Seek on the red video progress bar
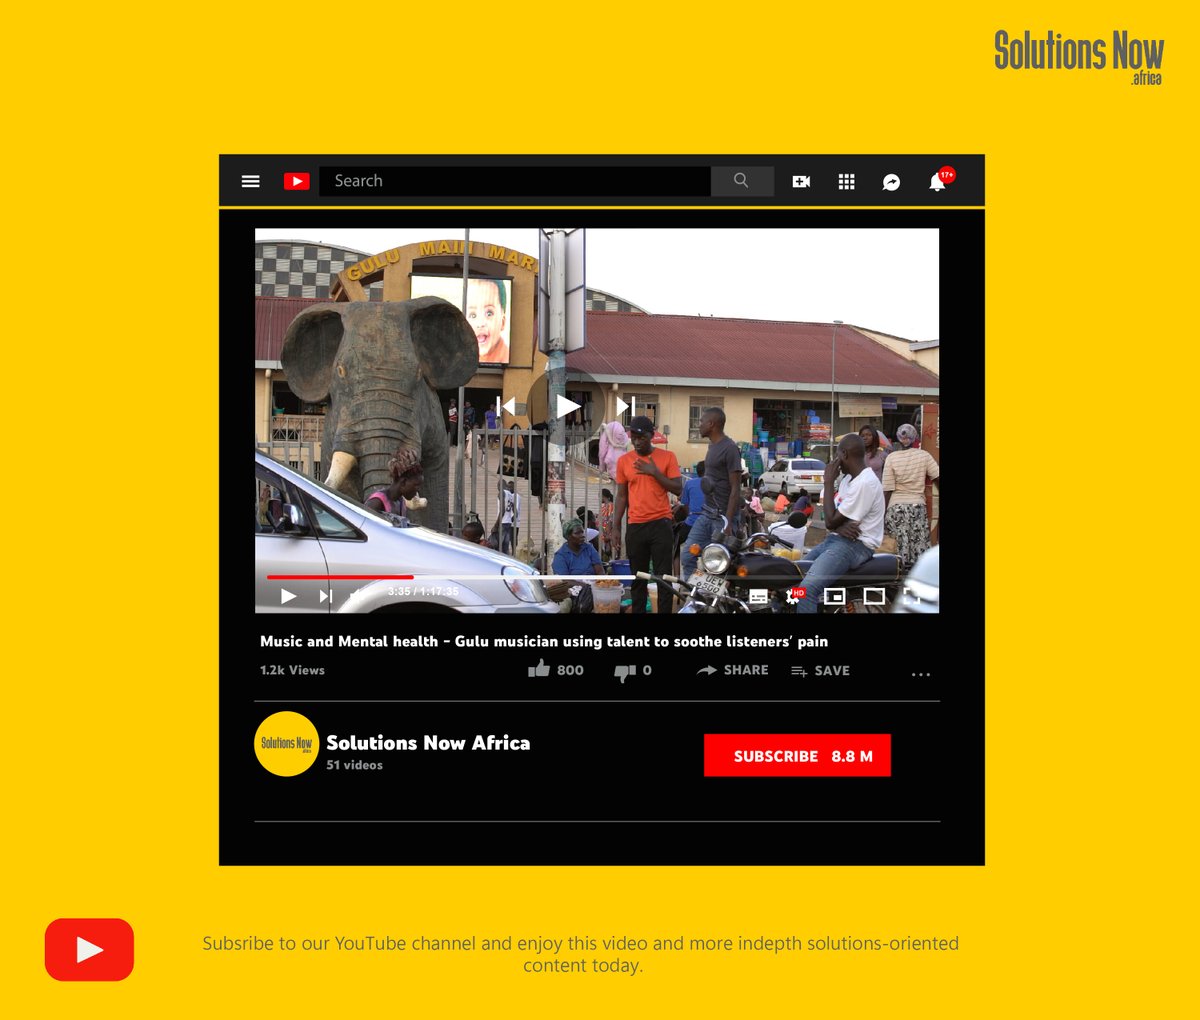This screenshot has width=1200, height=1020. pos(340,577)
